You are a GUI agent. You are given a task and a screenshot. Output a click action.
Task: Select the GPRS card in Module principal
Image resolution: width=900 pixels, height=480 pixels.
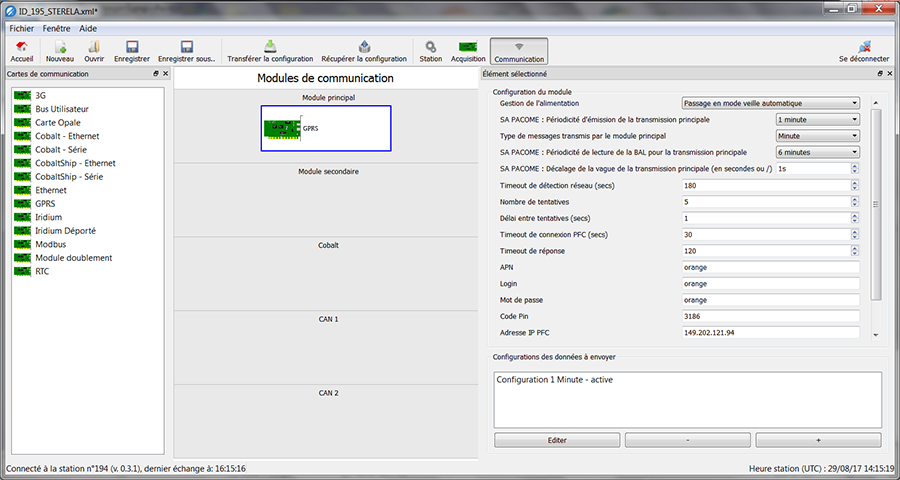pos(325,128)
